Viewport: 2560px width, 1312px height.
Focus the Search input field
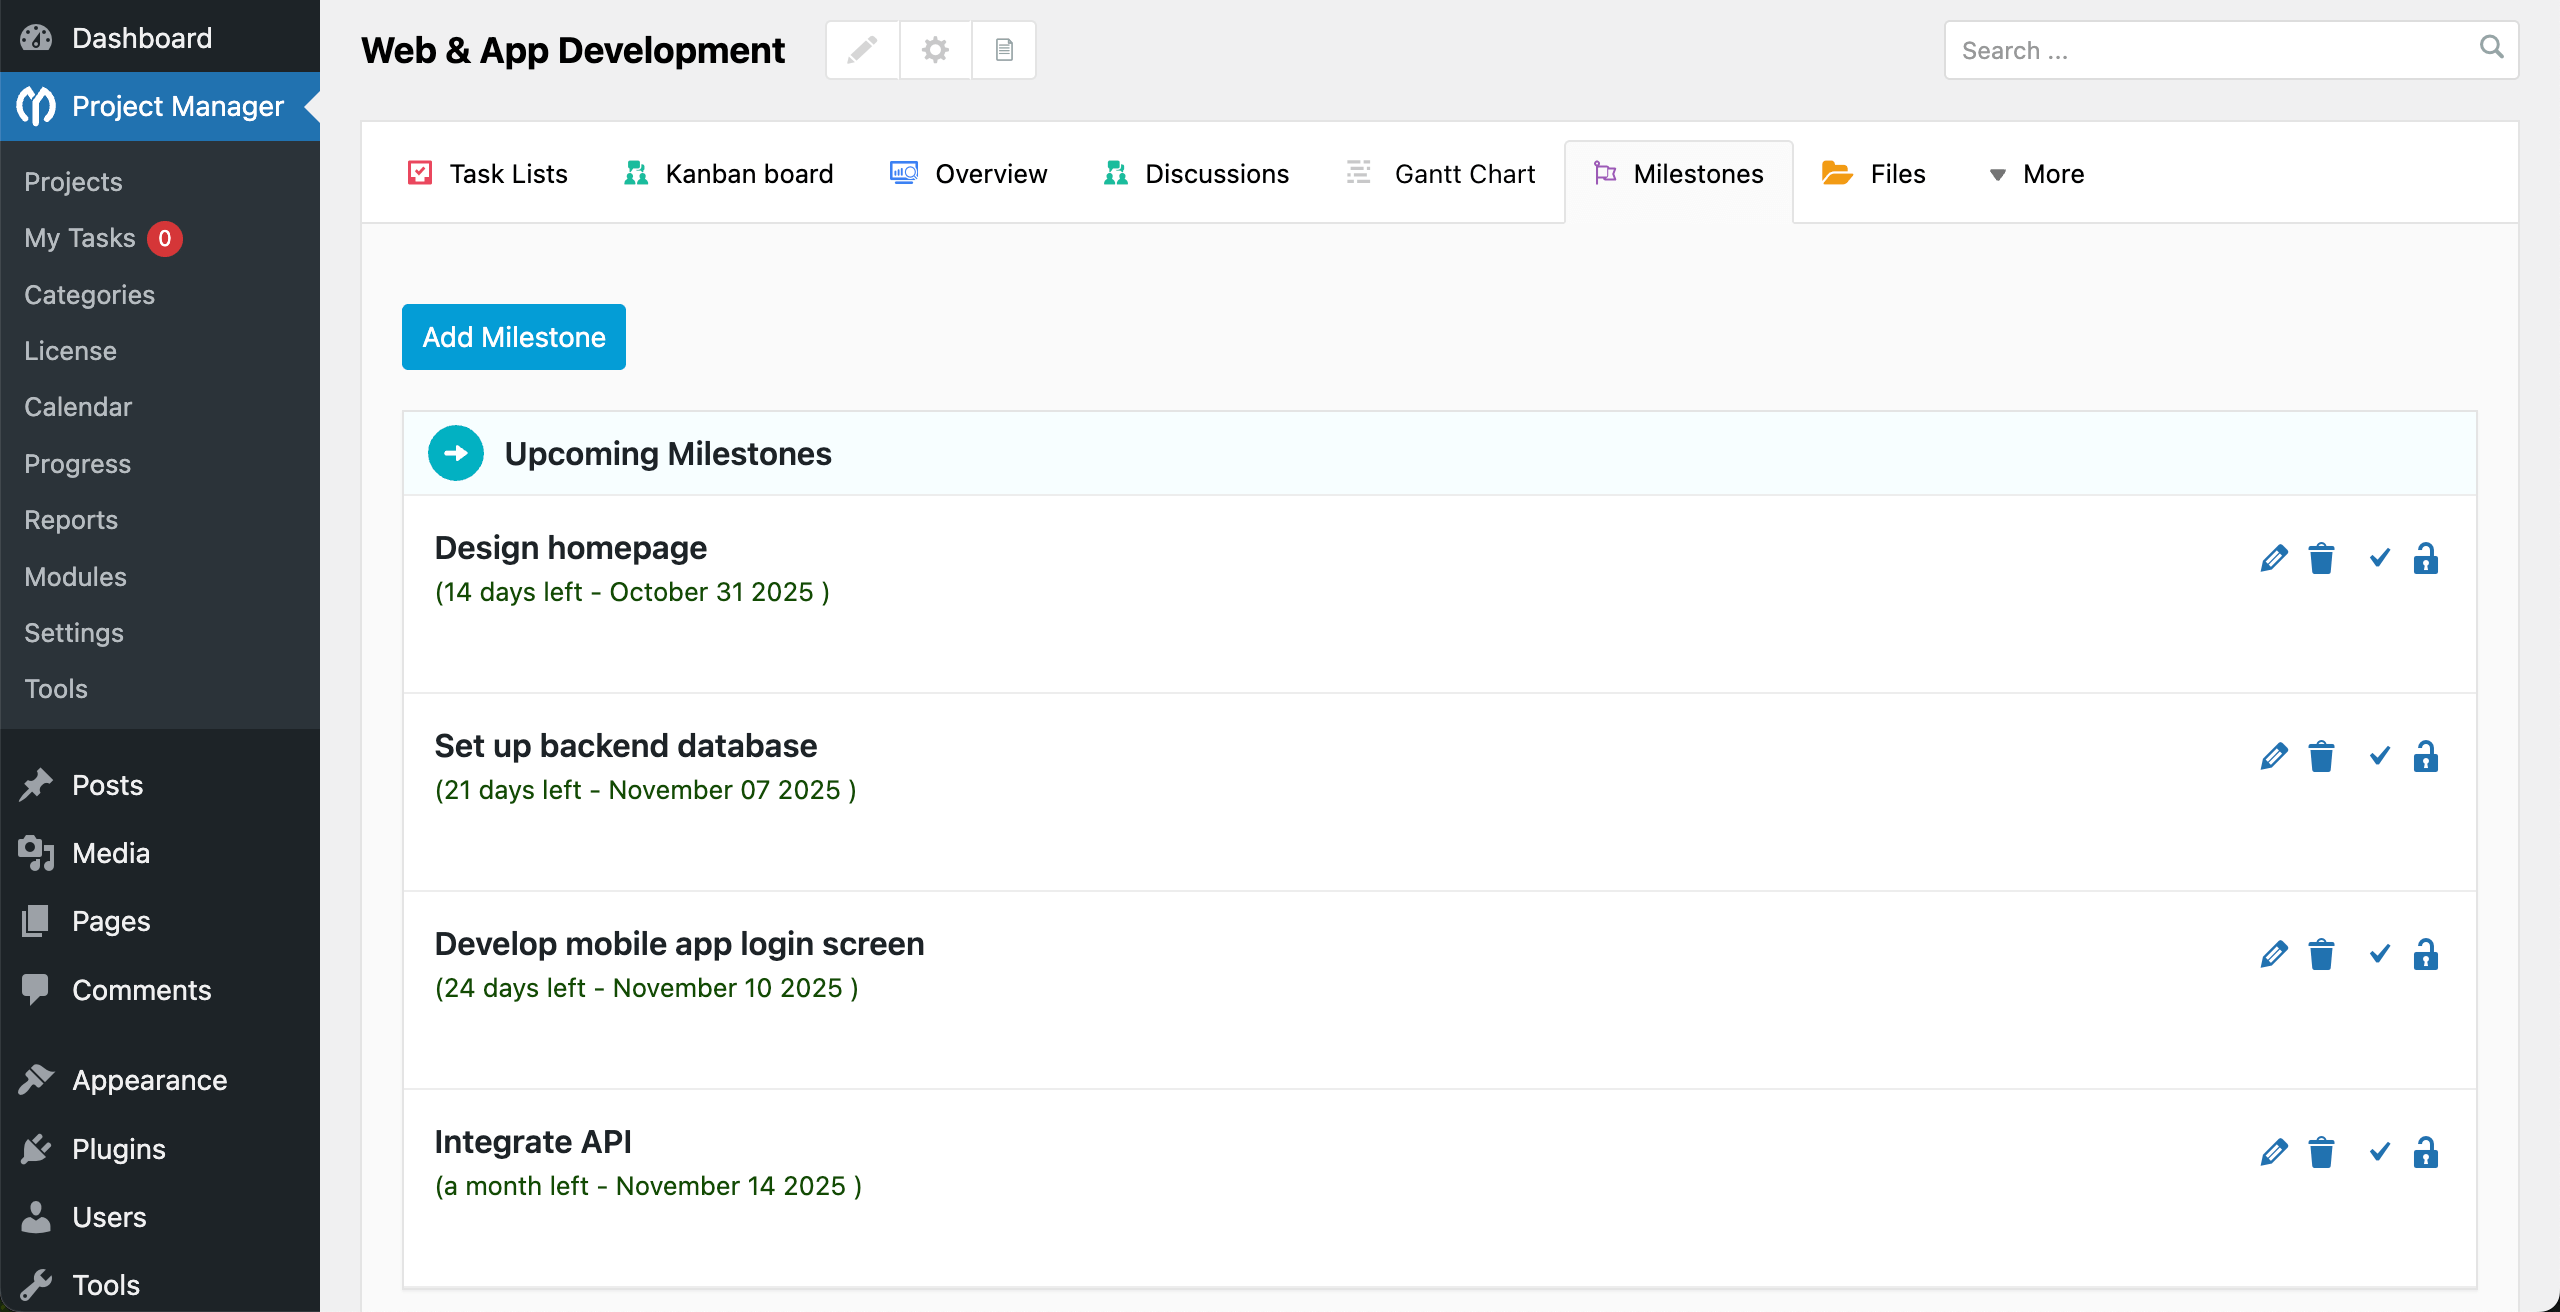[x=2210, y=50]
